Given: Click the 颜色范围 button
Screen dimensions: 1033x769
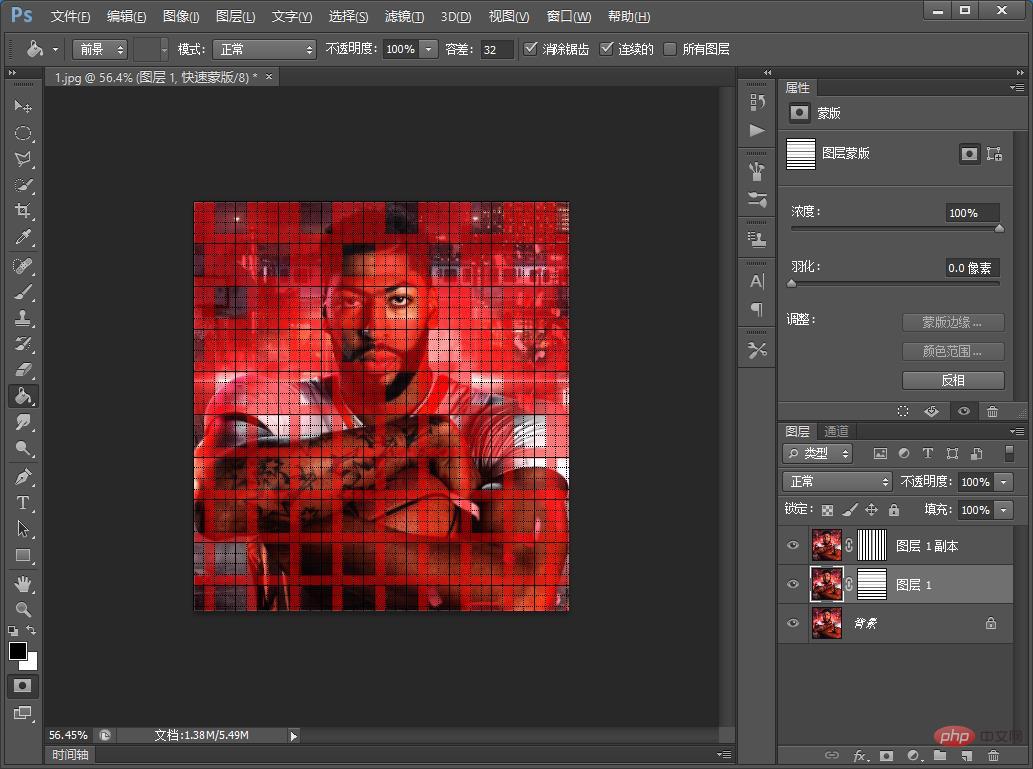Looking at the screenshot, I should (953, 351).
